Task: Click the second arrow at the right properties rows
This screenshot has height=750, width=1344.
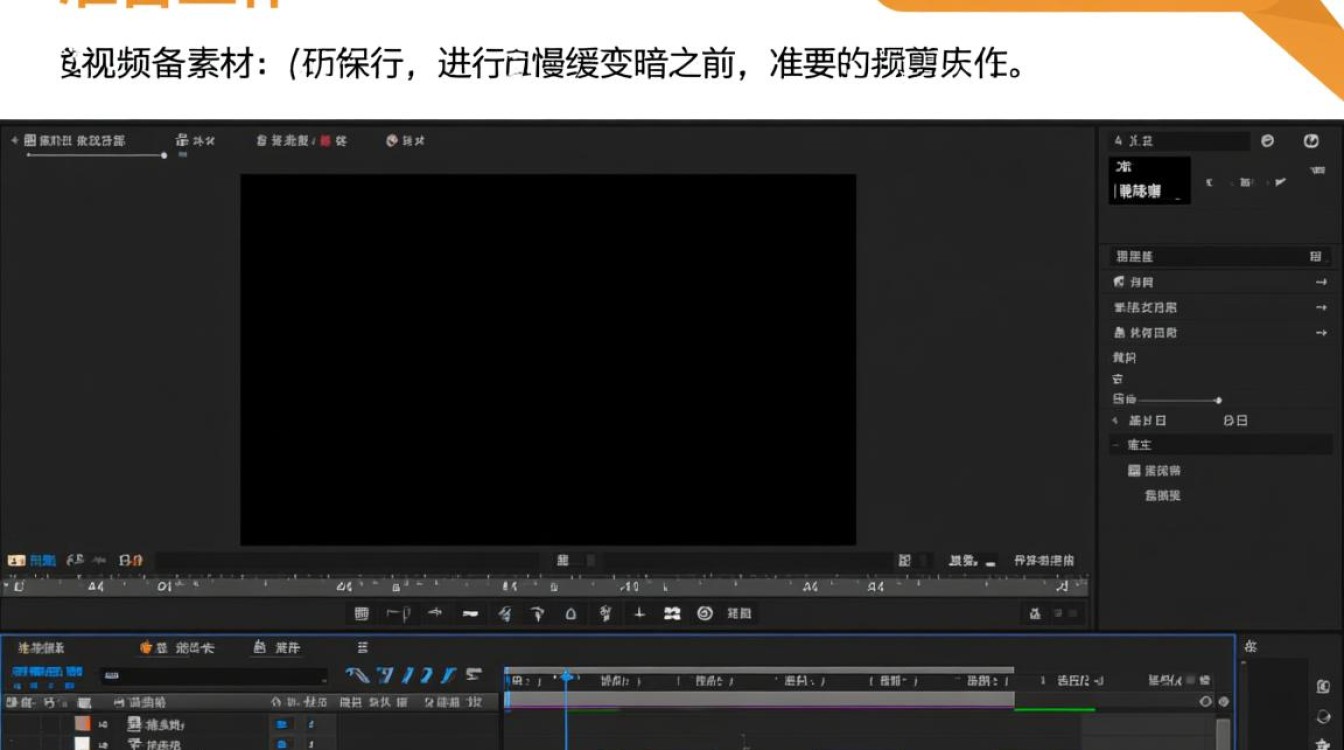Action: [1321, 308]
